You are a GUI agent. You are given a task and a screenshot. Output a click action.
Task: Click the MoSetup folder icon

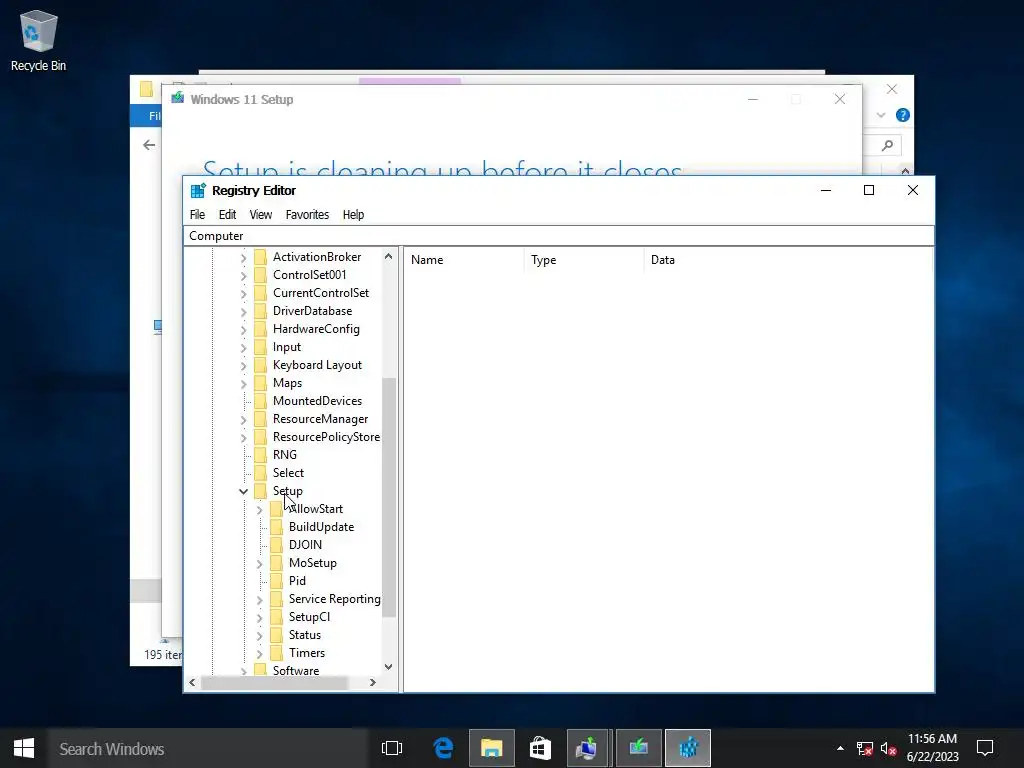pos(276,563)
